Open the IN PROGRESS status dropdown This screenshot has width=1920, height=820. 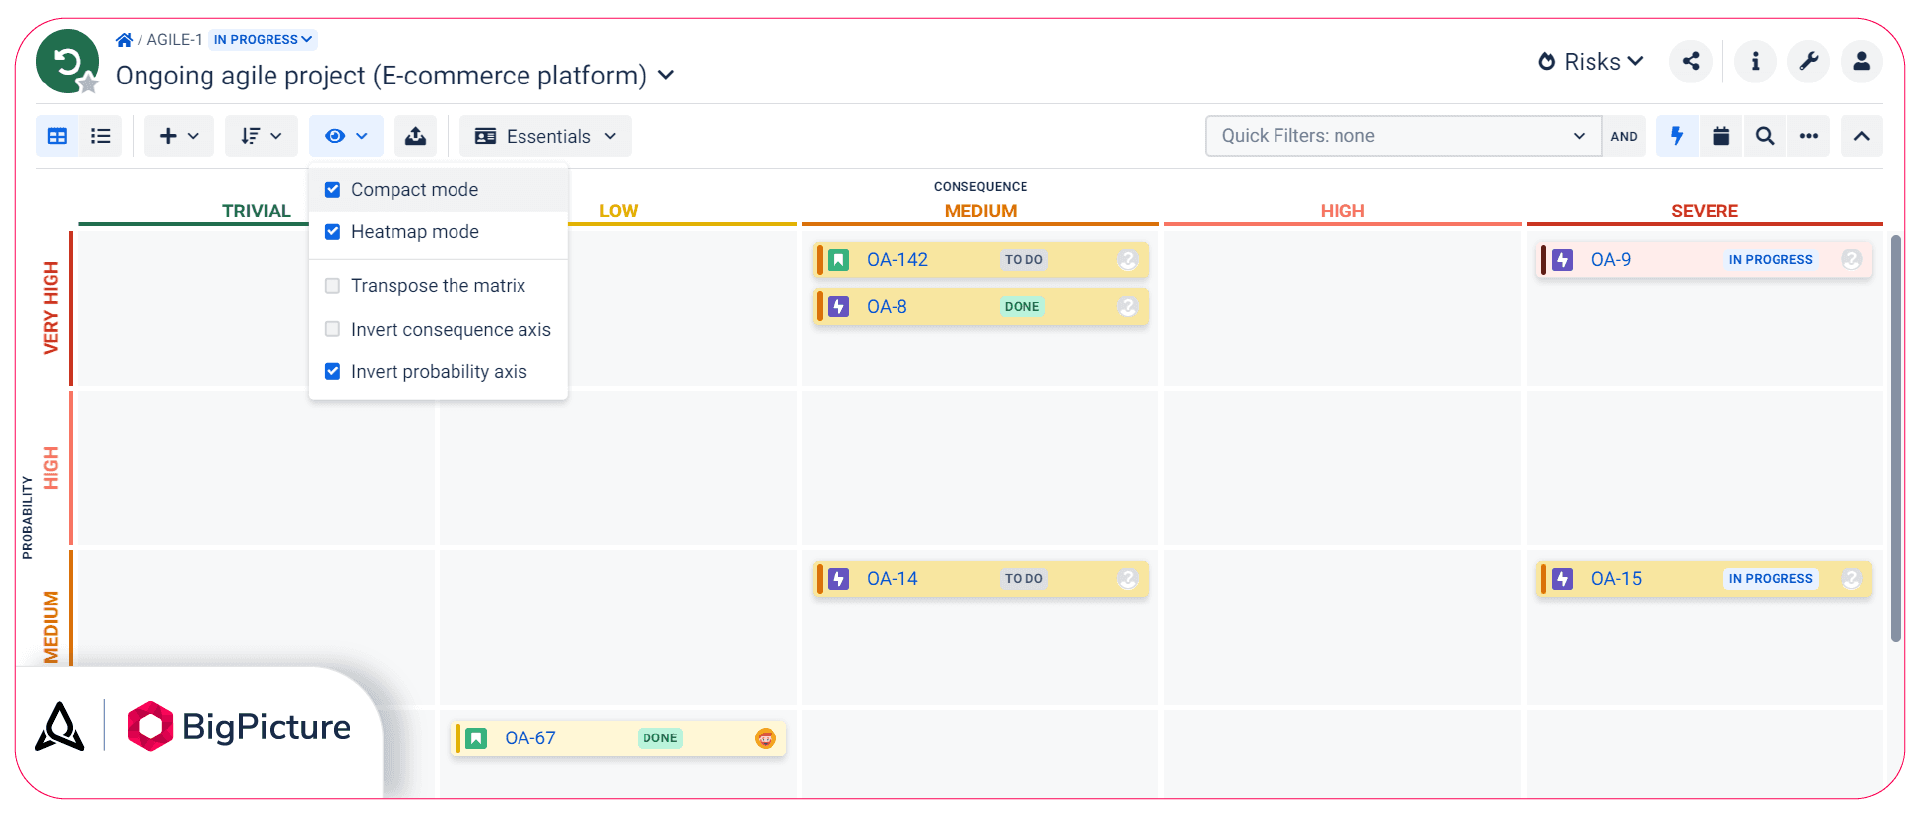(x=263, y=40)
